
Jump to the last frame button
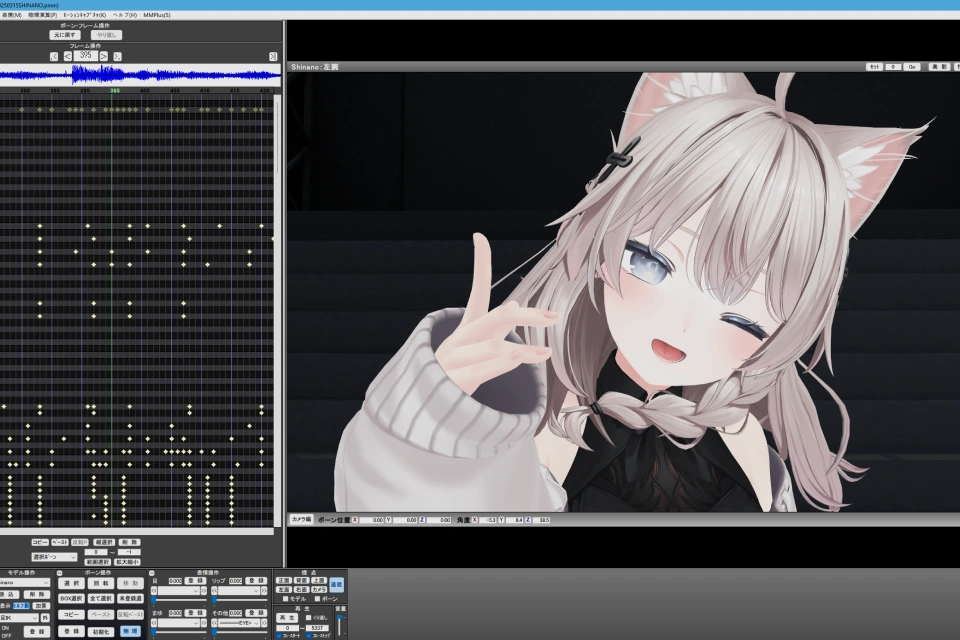coord(273,56)
